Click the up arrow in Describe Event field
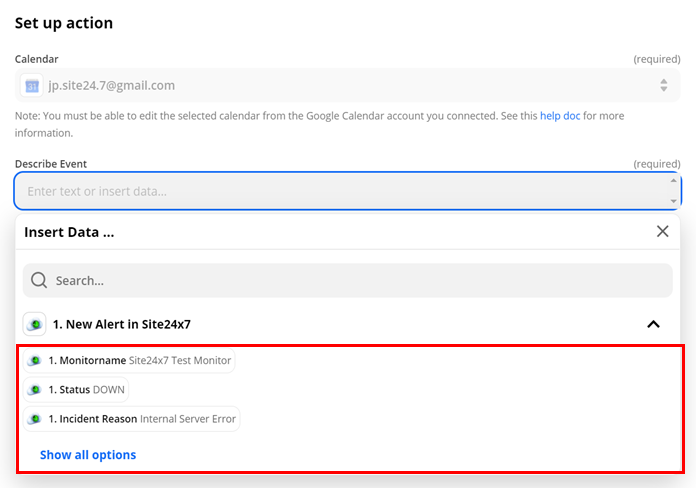This screenshot has width=696, height=488. coord(673,181)
